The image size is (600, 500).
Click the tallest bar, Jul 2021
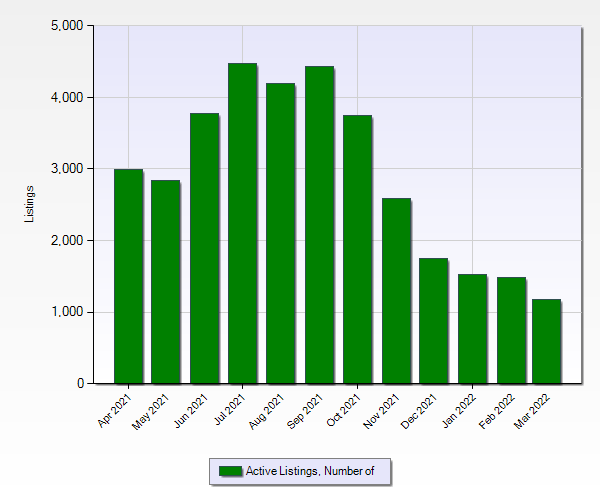pyautogui.click(x=242, y=224)
